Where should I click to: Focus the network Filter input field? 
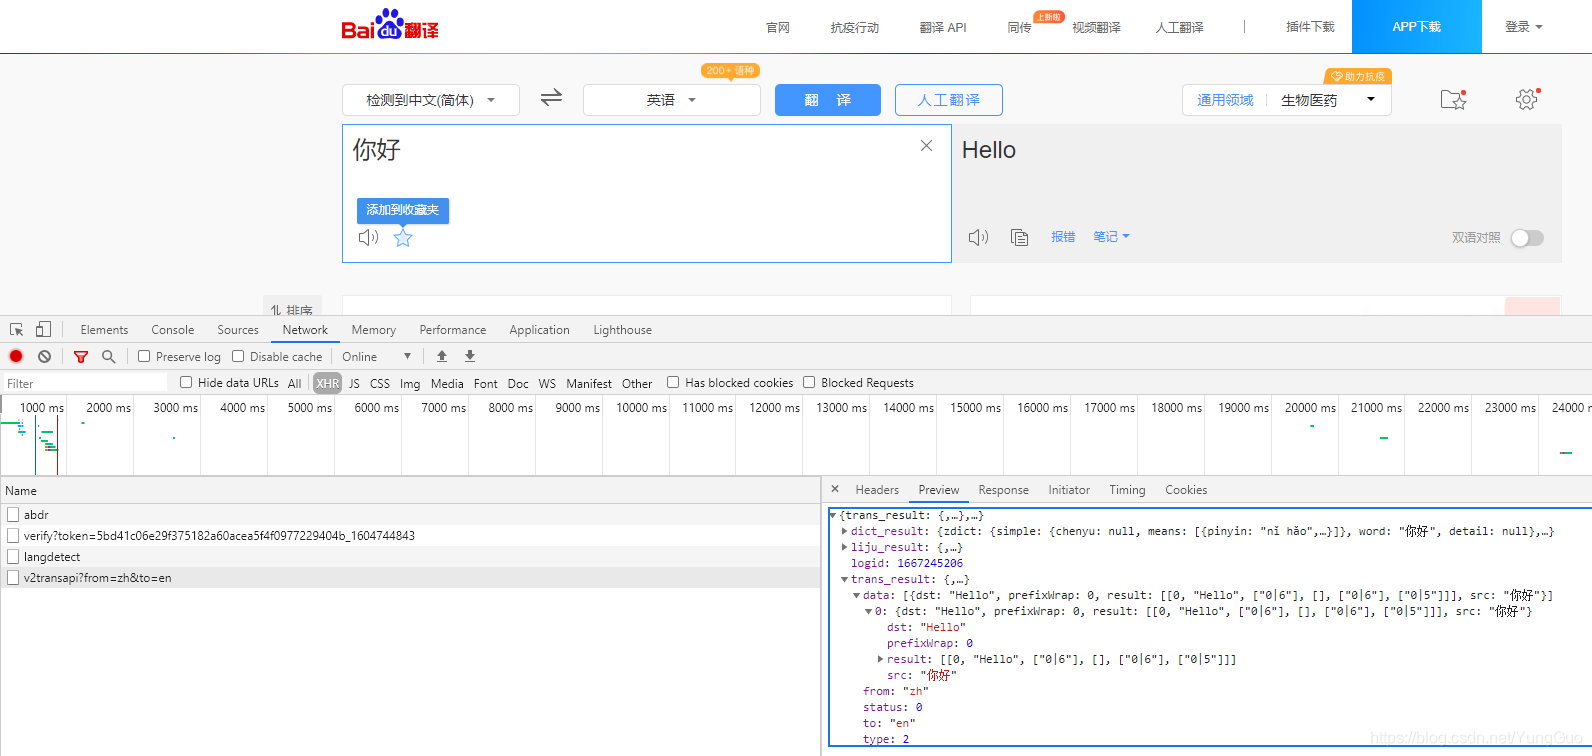[x=85, y=383]
